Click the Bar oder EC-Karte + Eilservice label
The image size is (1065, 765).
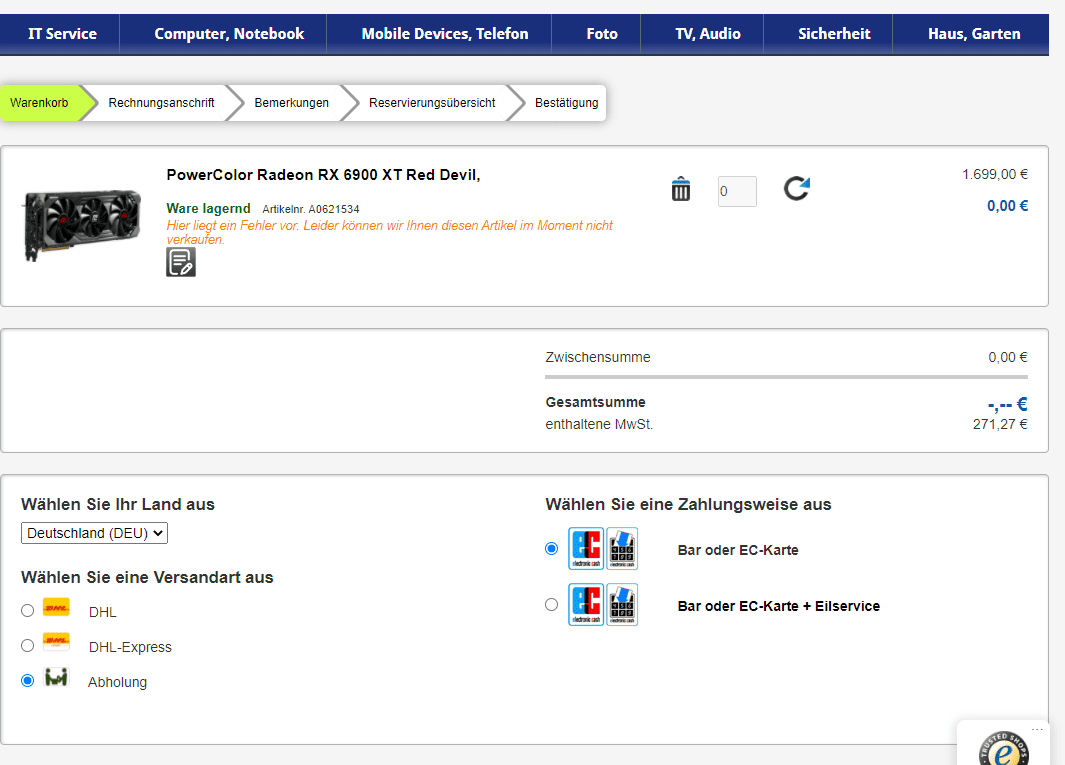(779, 606)
